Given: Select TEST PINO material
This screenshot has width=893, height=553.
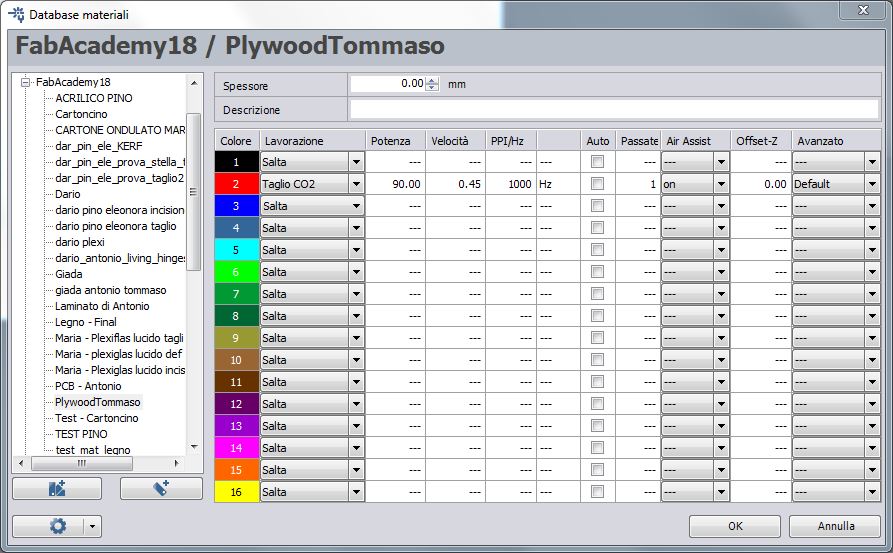Looking at the screenshot, I should click(x=81, y=434).
